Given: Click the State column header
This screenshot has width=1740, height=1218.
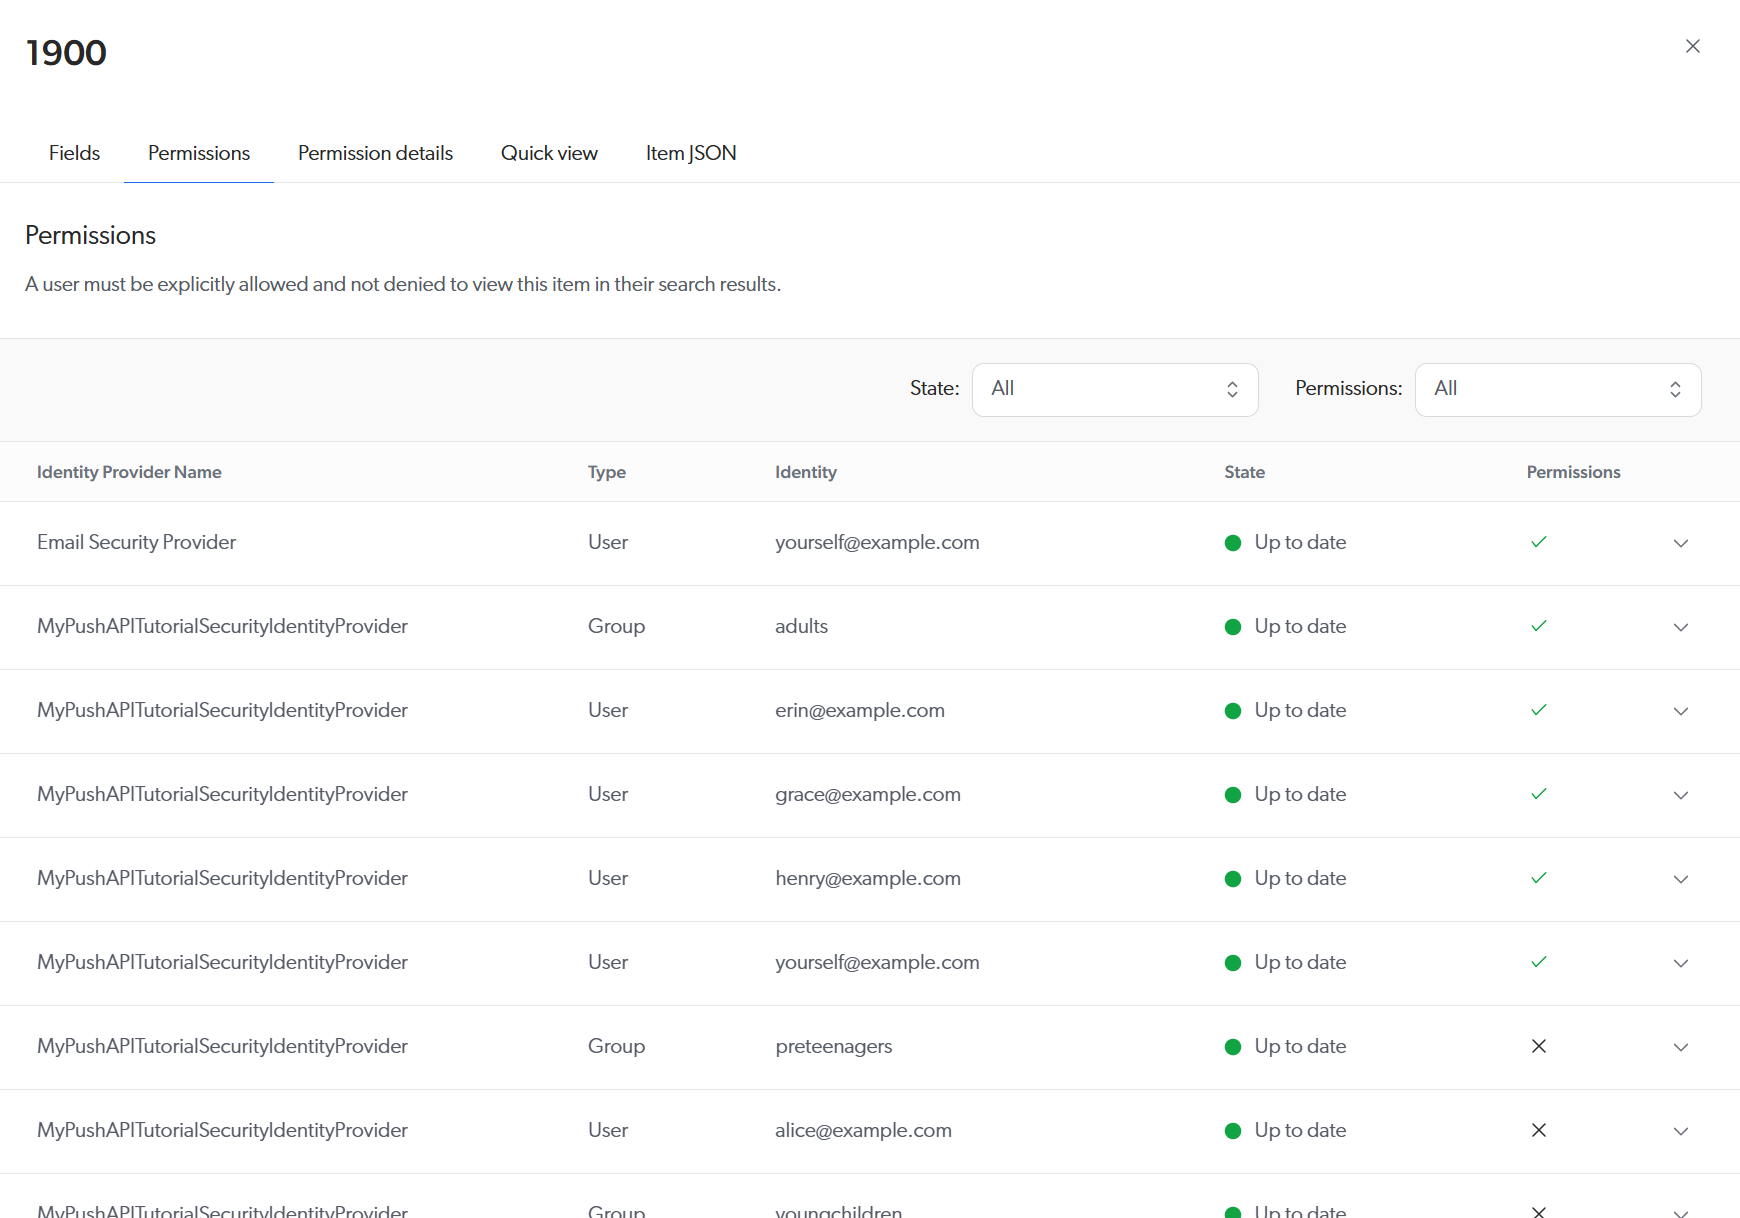Looking at the screenshot, I should [x=1245, y=472].
